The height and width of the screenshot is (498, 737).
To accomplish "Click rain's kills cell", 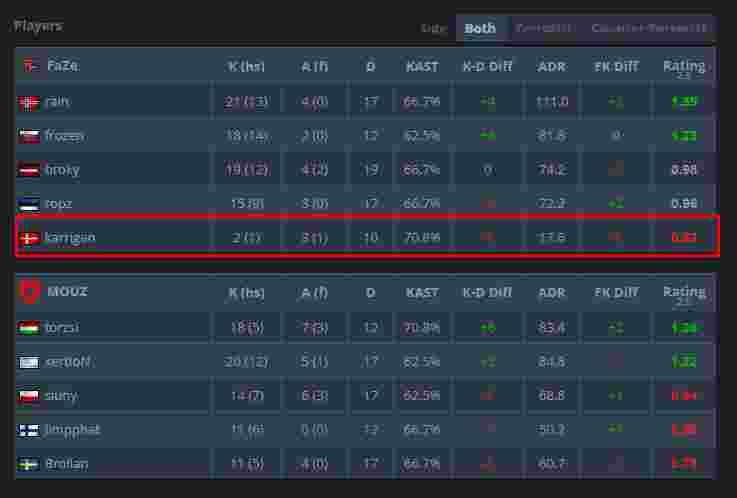I will click(246, 102).
